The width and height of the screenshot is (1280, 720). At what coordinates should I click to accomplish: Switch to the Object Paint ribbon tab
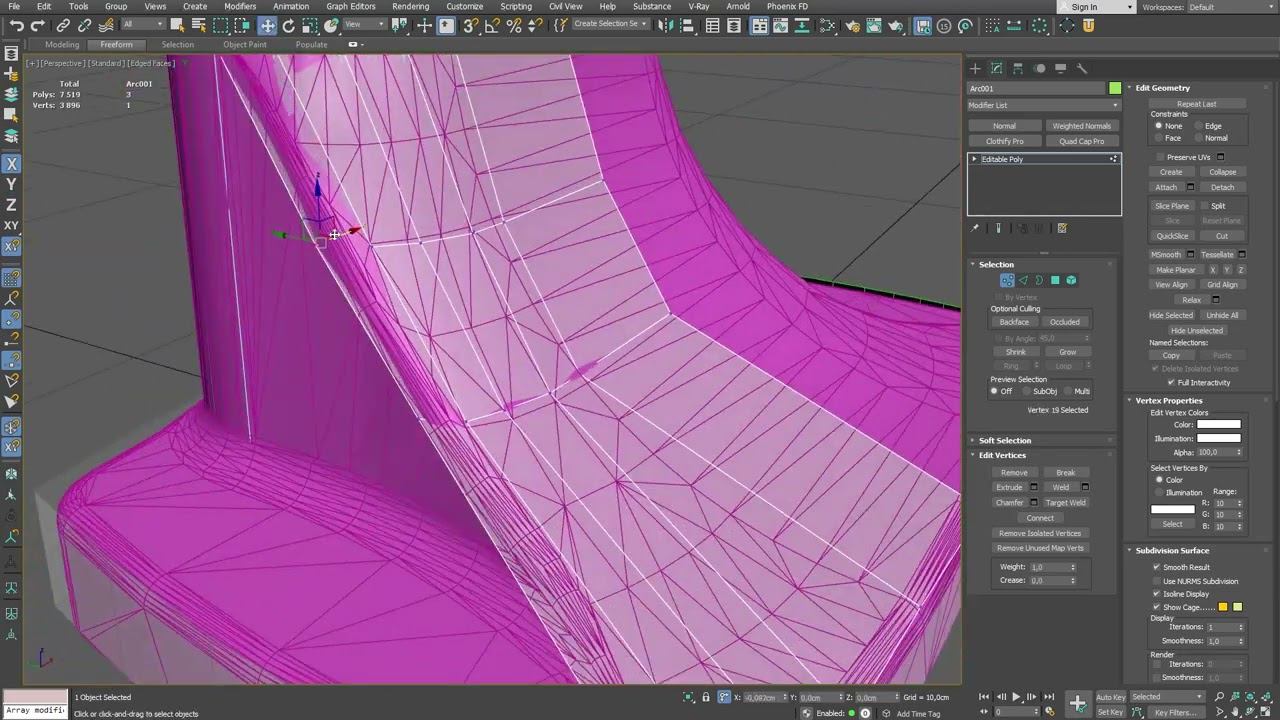pyautogui.click(x=245, y=44)
